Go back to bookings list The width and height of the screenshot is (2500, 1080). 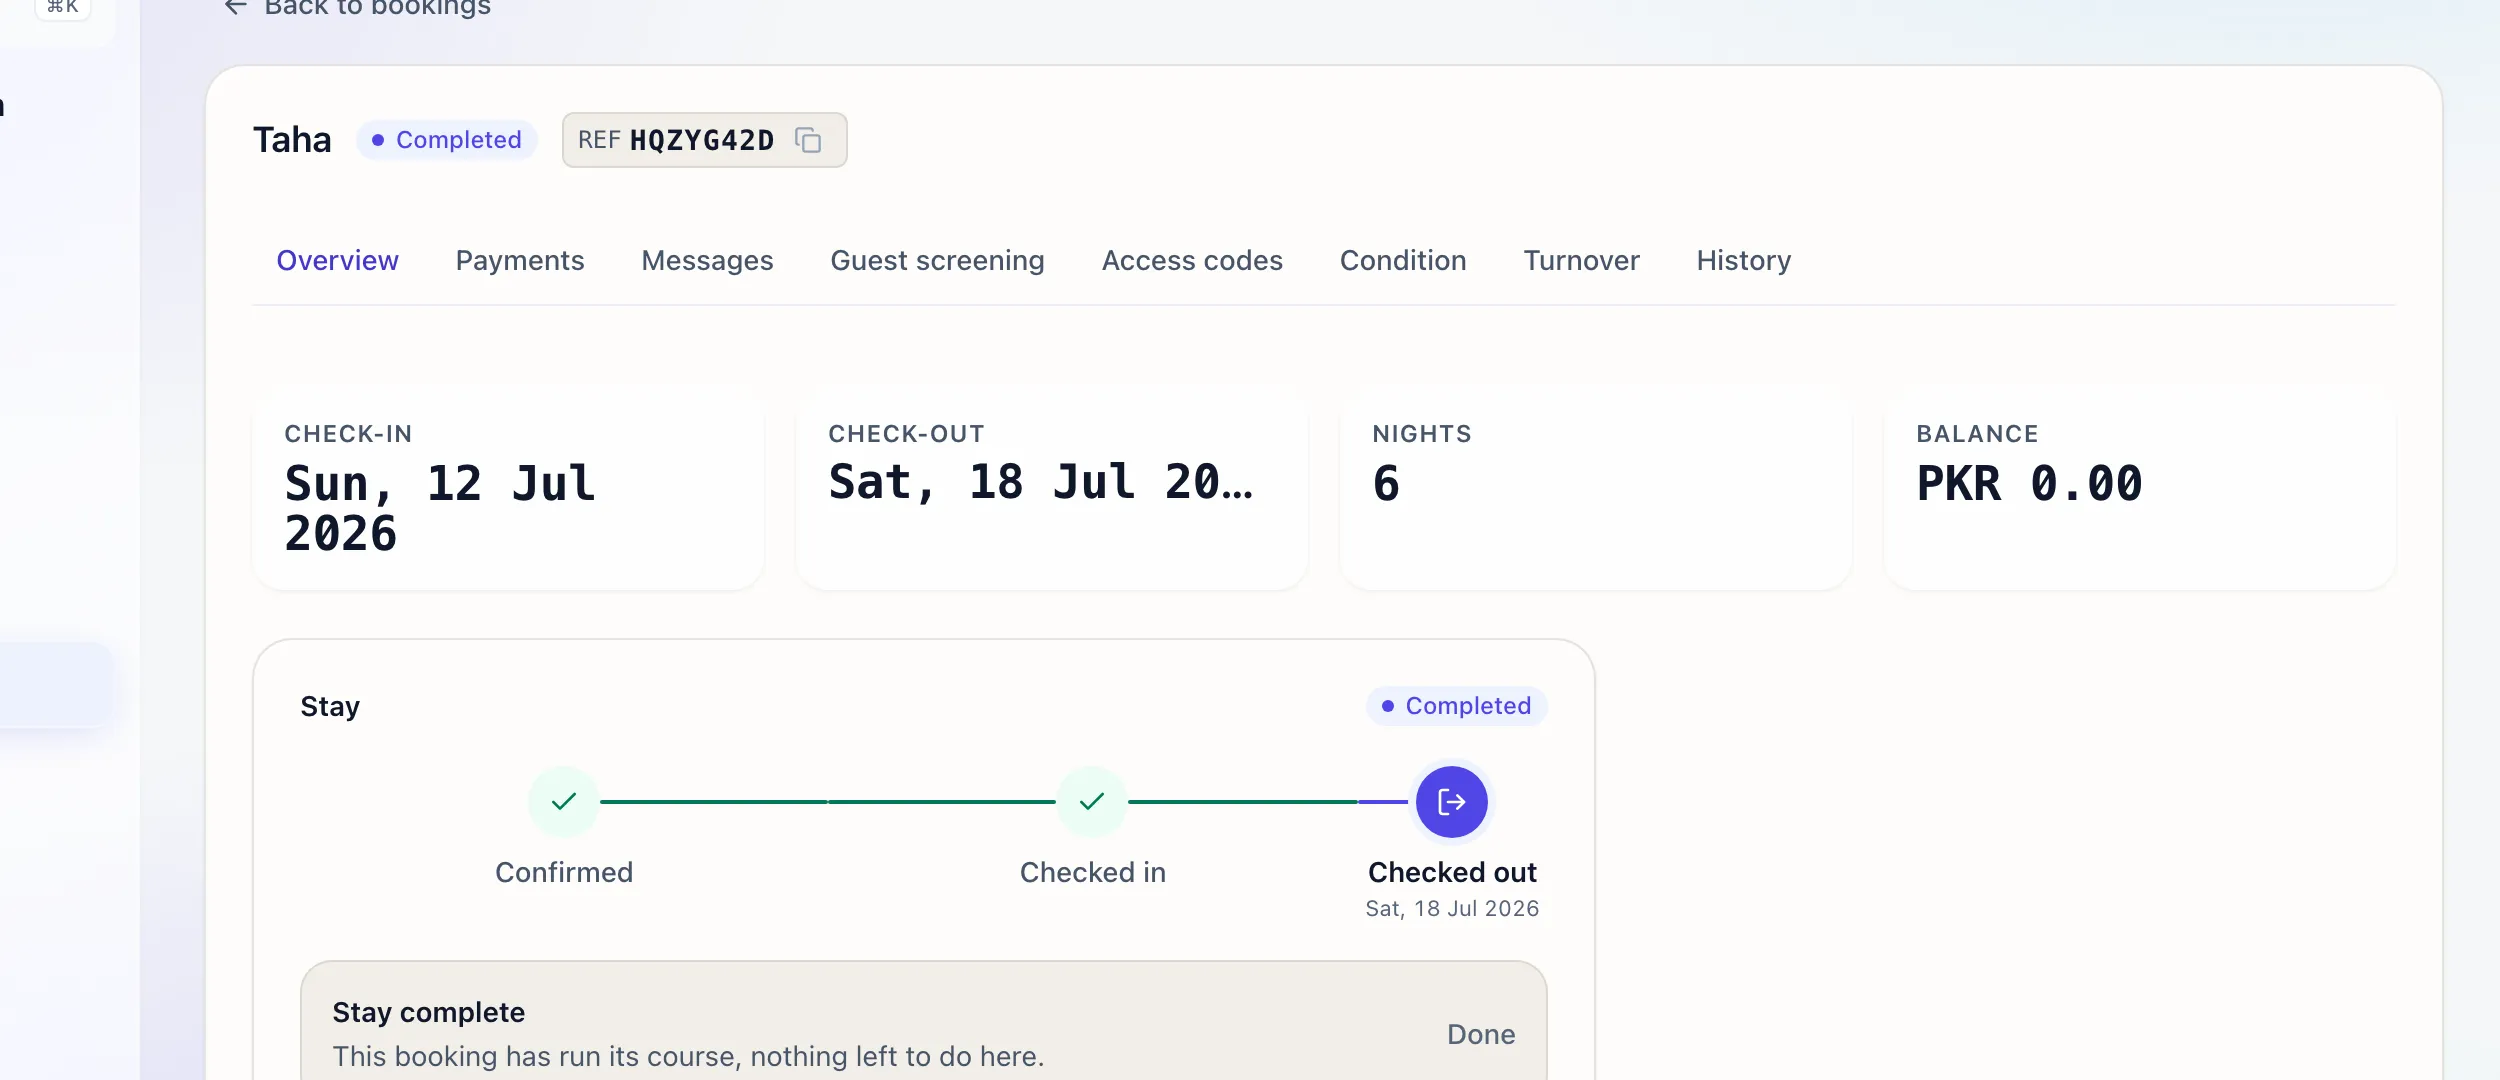358,8
